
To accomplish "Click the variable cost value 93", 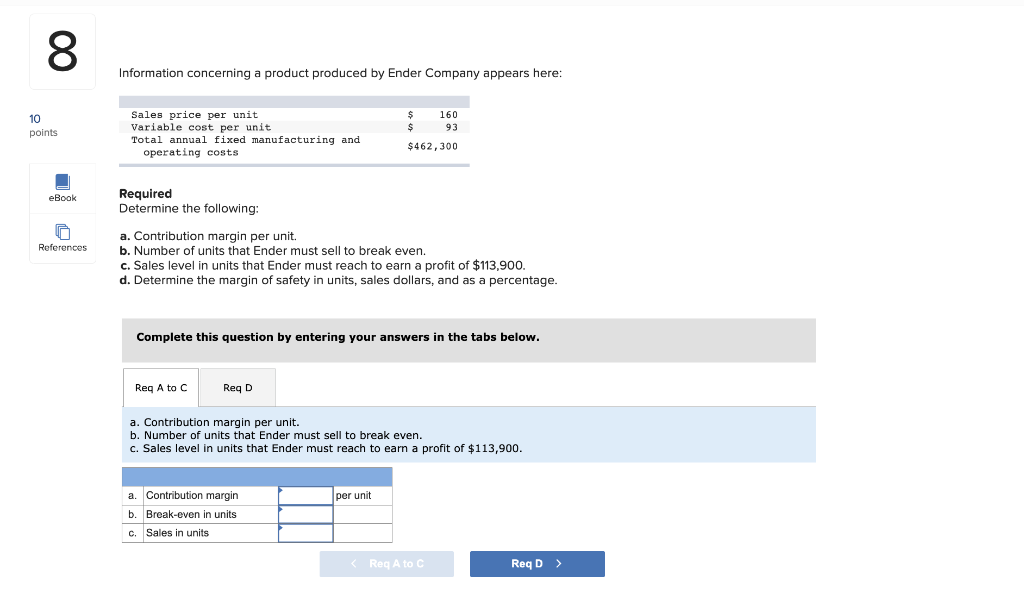I will tap(452, 127).
